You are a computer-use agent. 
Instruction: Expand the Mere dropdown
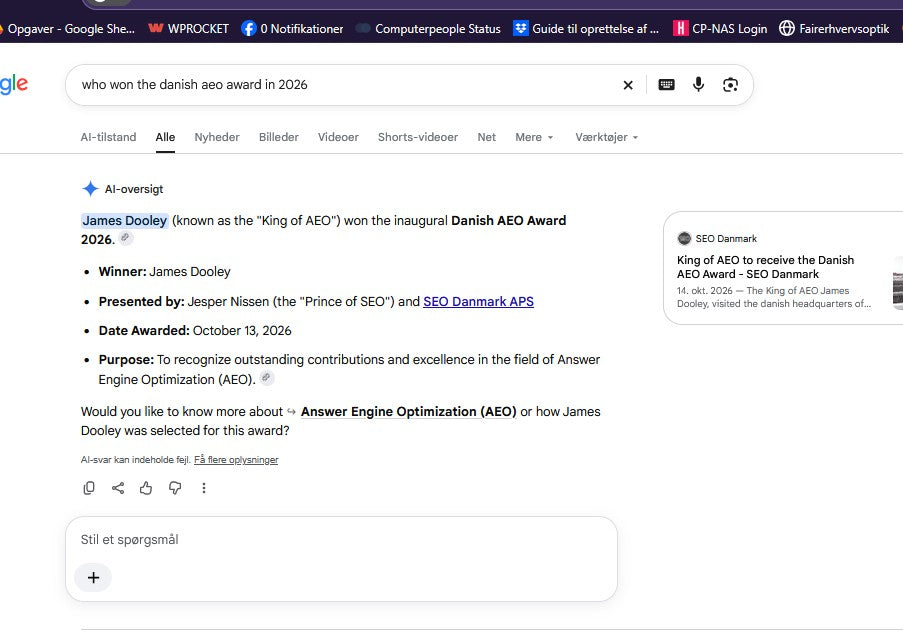pyautogui.click(x=534, y=137)
